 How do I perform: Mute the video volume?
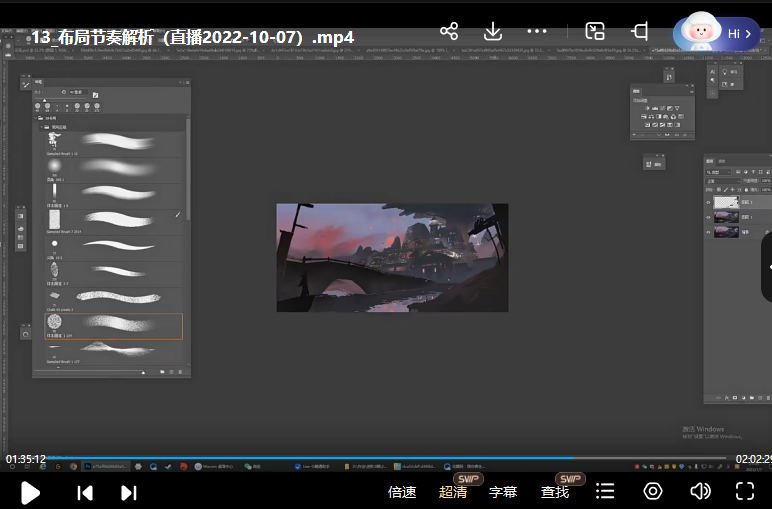700,491
